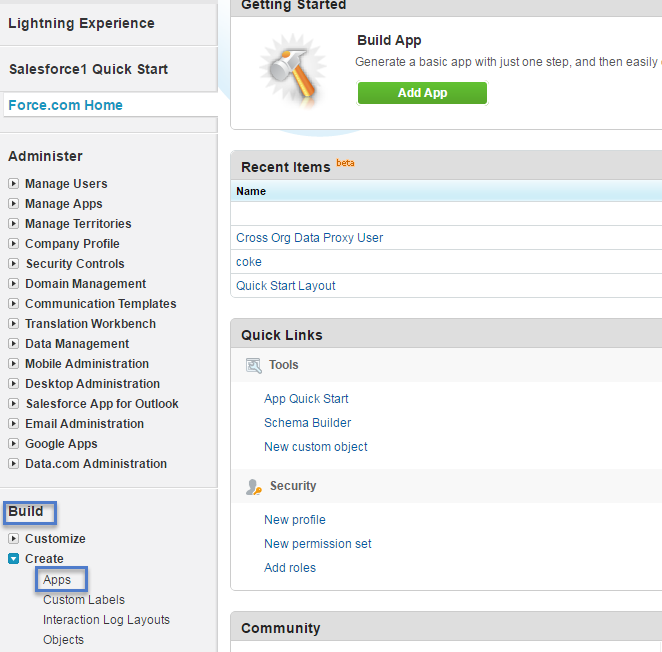Click the Security key icon in Quick Links
Viewport: 662px width, 652px height.
point(254,487)
